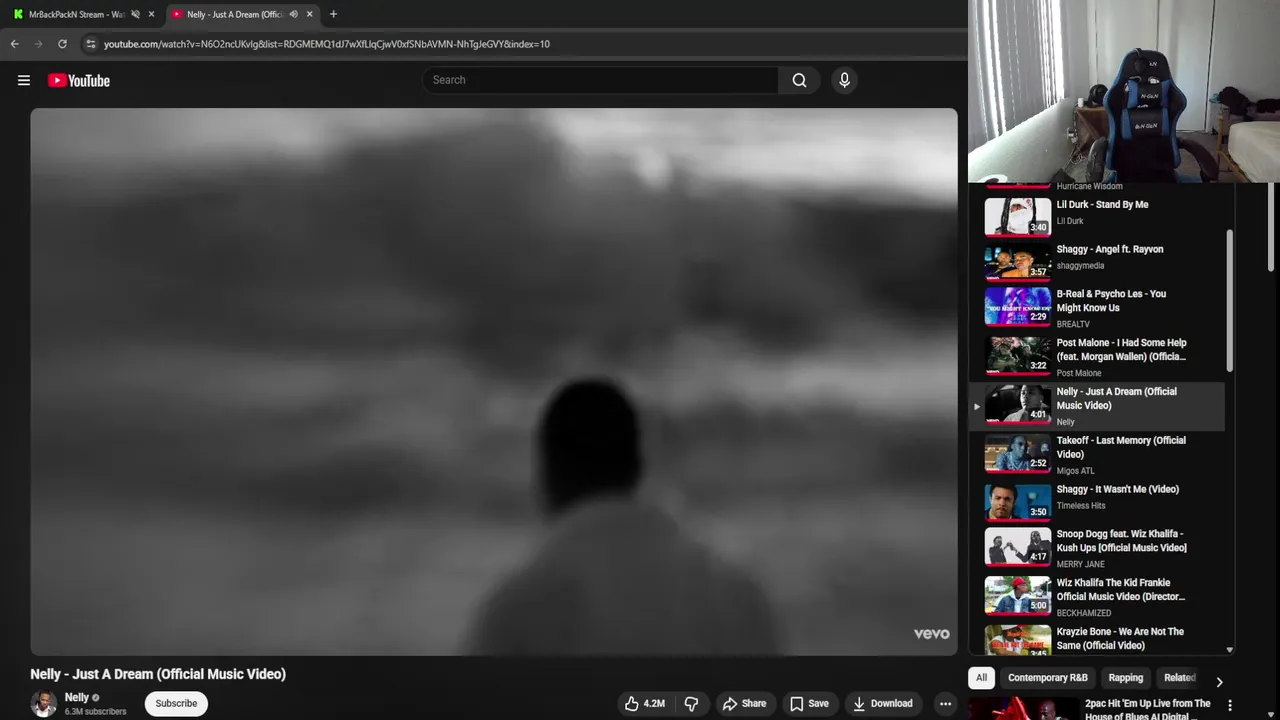Click the Hurricane Wisdom channel name in playlist
The width and height of the screenshot is (1280, 720).
[x=1089, y=186]
